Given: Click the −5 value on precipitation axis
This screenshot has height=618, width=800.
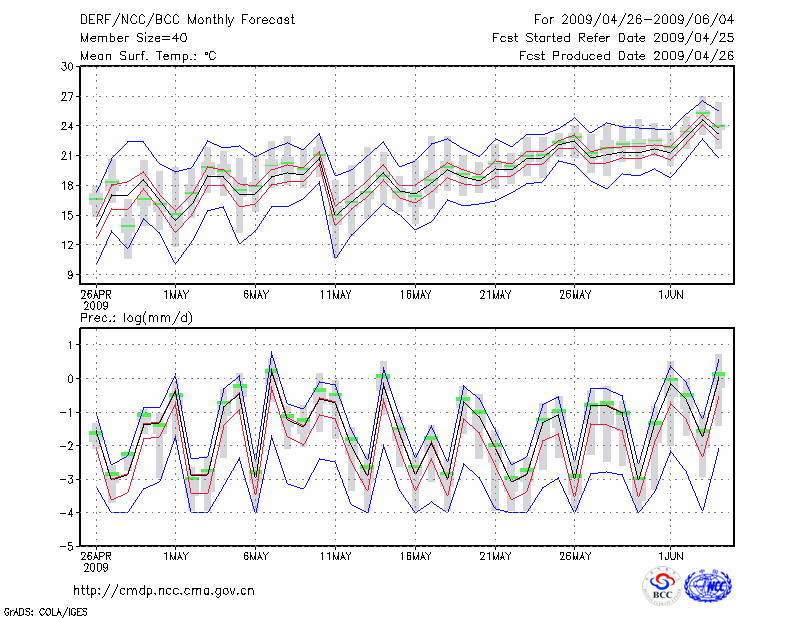Looking at the screenshot, I should pyautogui.click(x=68, y=547).
